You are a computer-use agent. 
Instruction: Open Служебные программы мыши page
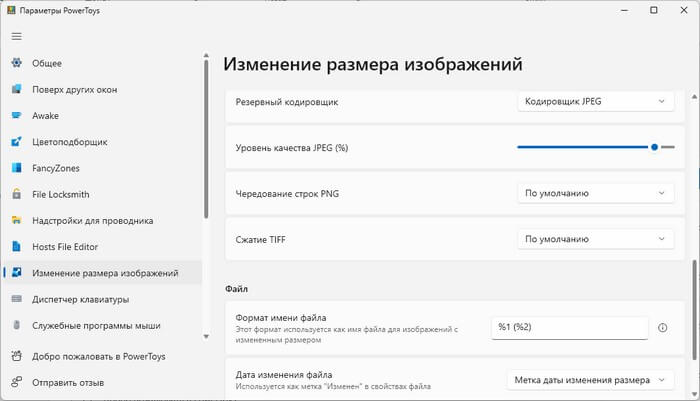(x=103, y=326)
